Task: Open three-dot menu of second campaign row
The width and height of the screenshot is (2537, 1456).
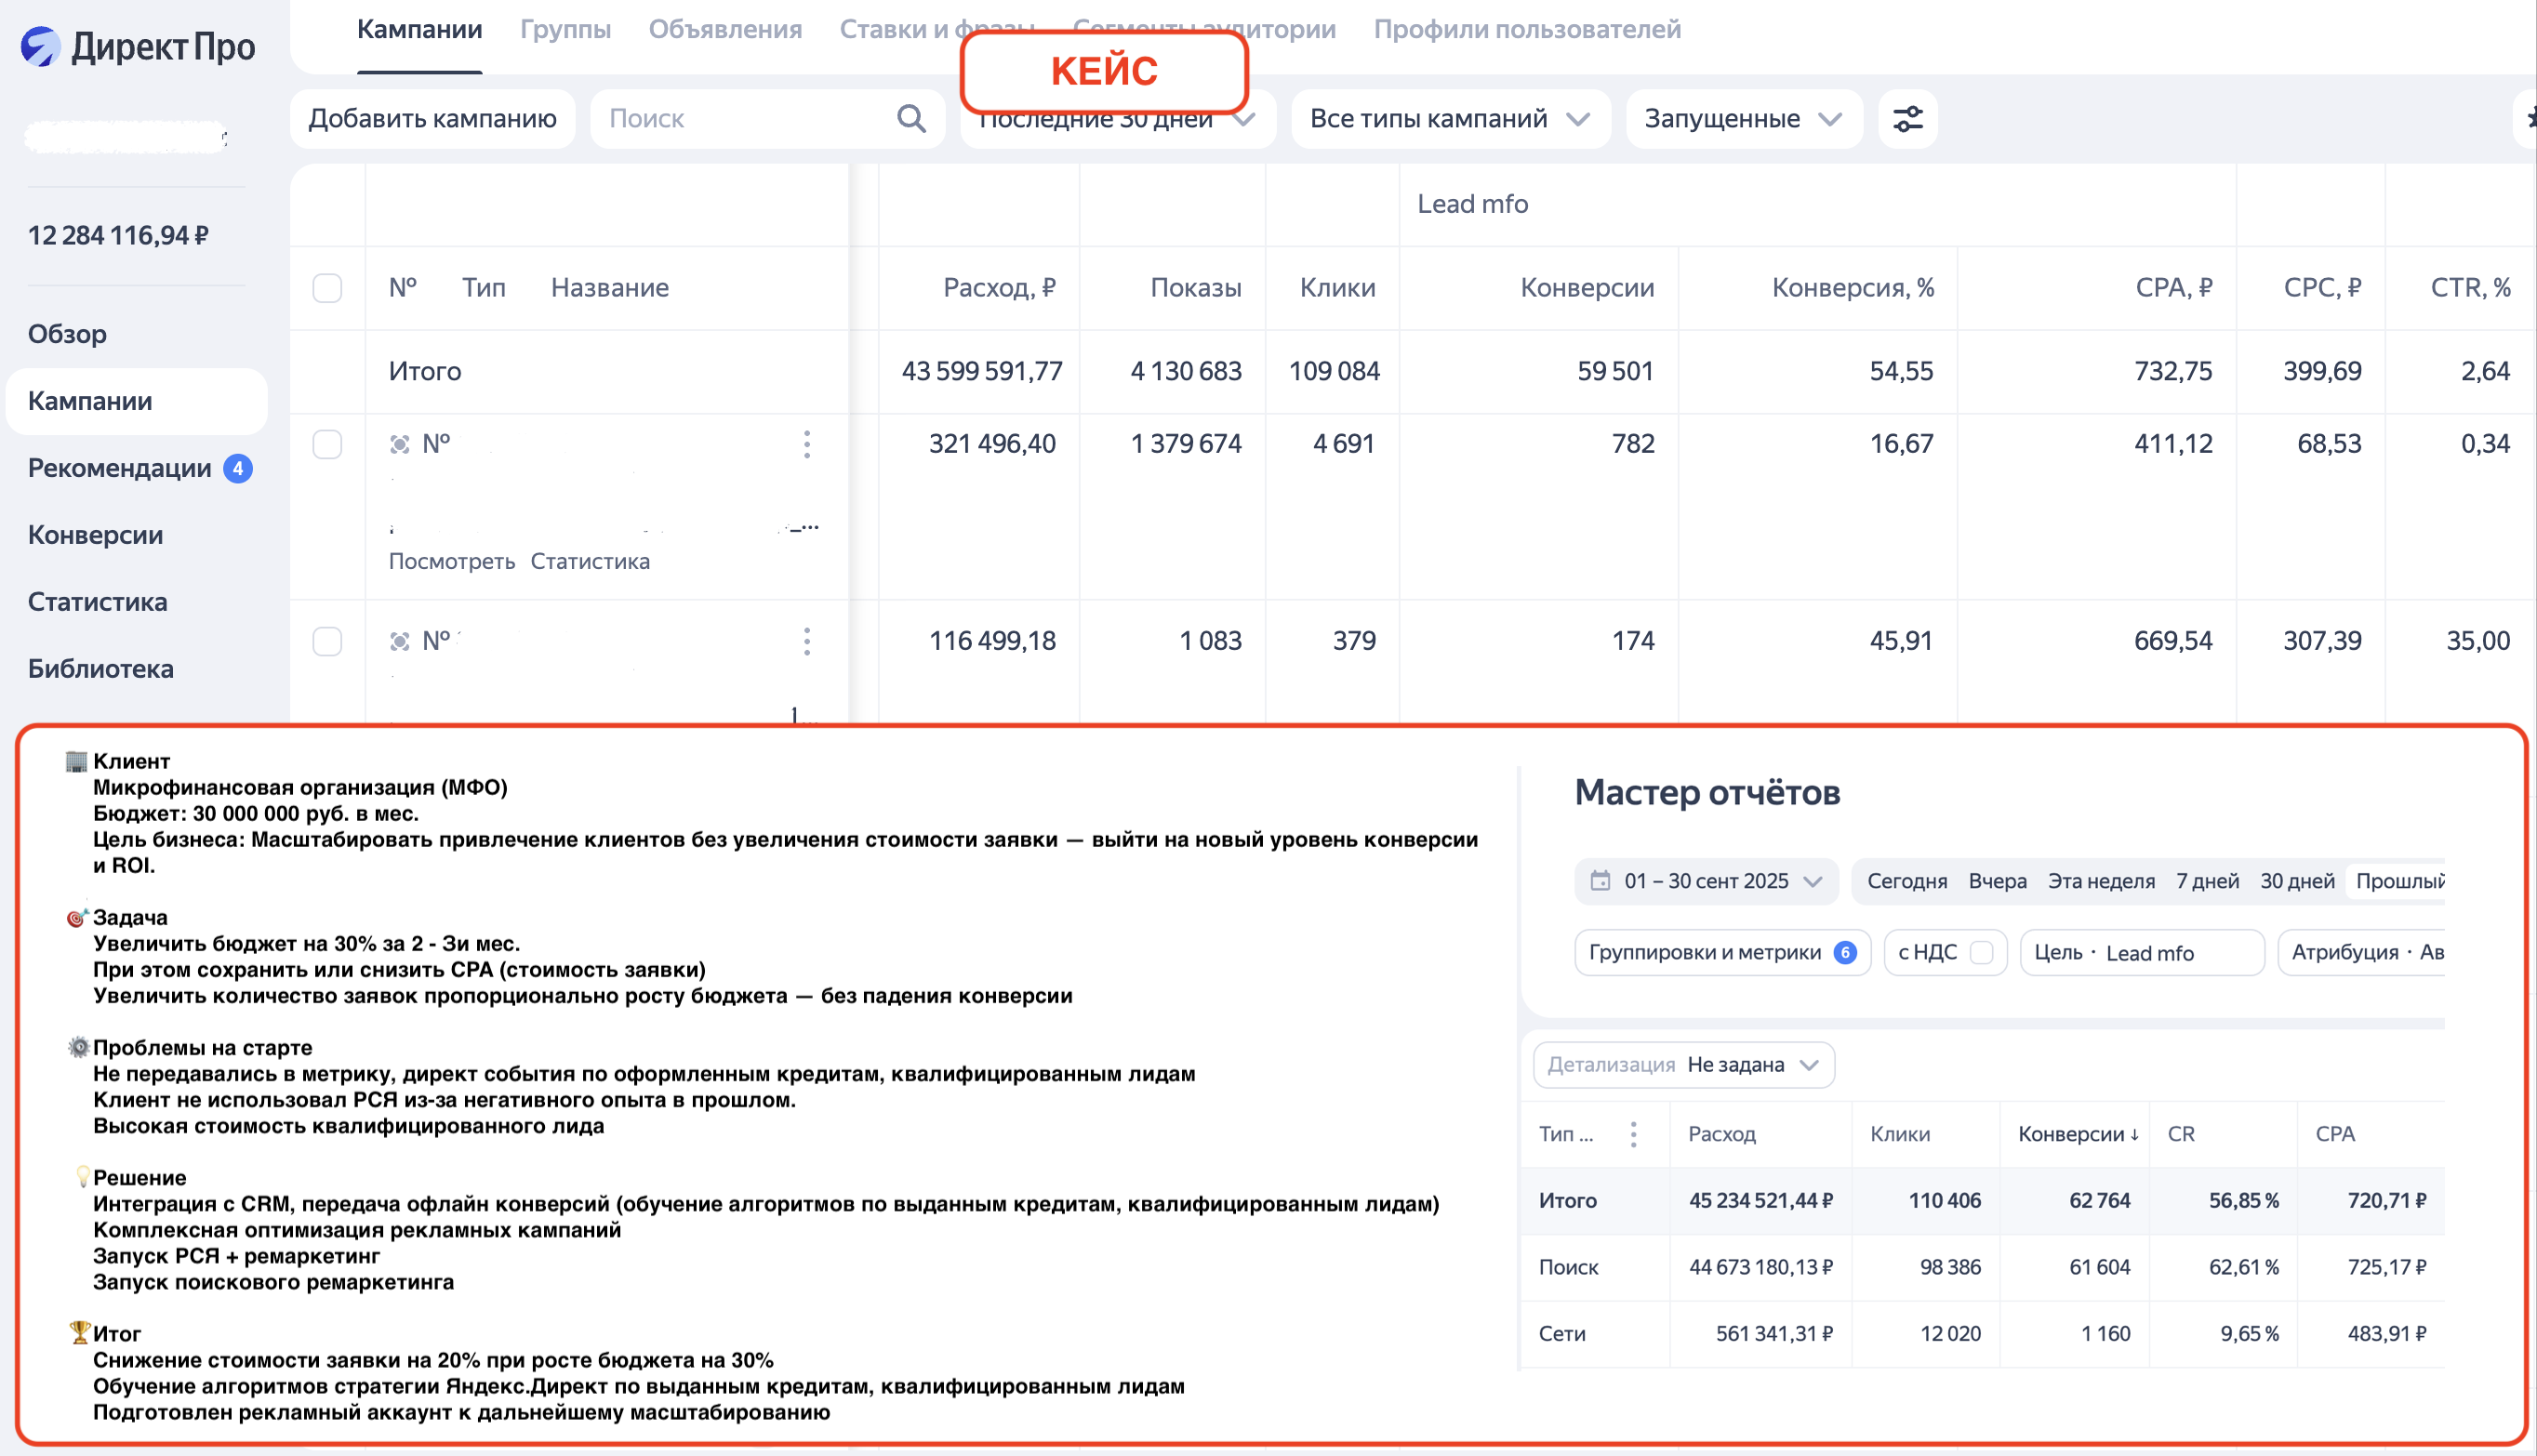Action: (x=806, y=641)
